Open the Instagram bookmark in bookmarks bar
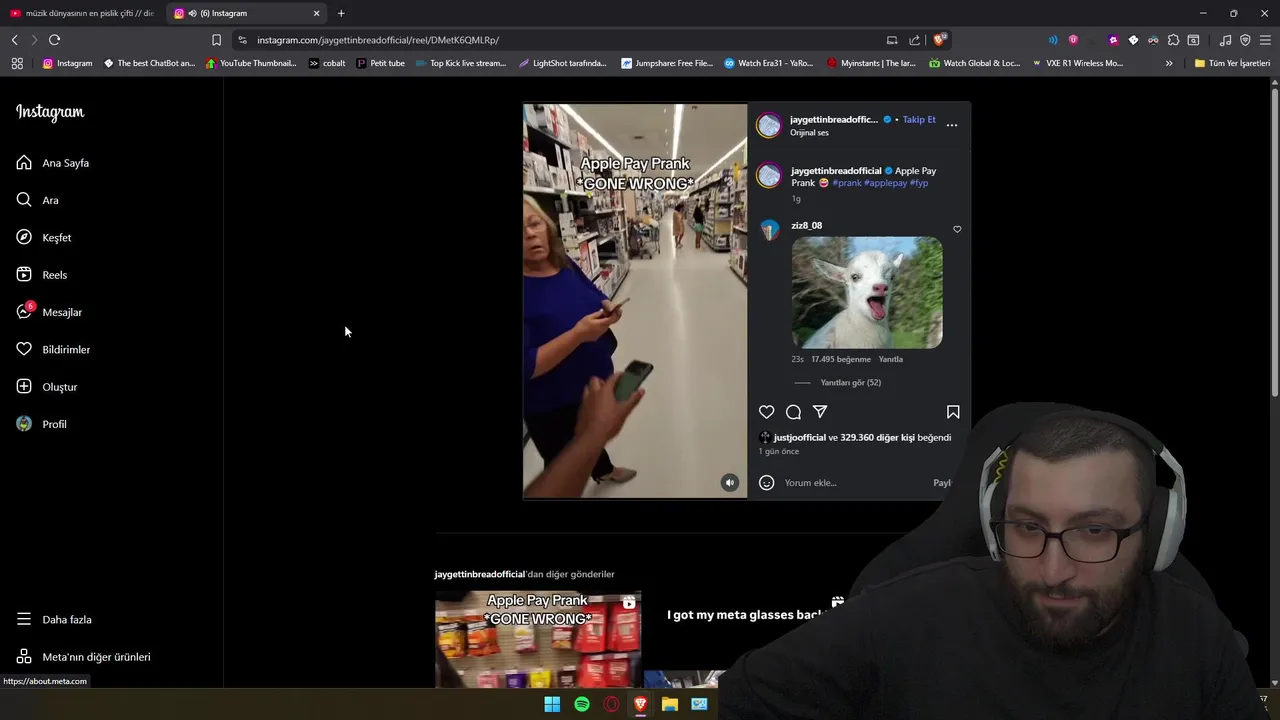Viewport: 1280px width, 720px height. (67, 63)
